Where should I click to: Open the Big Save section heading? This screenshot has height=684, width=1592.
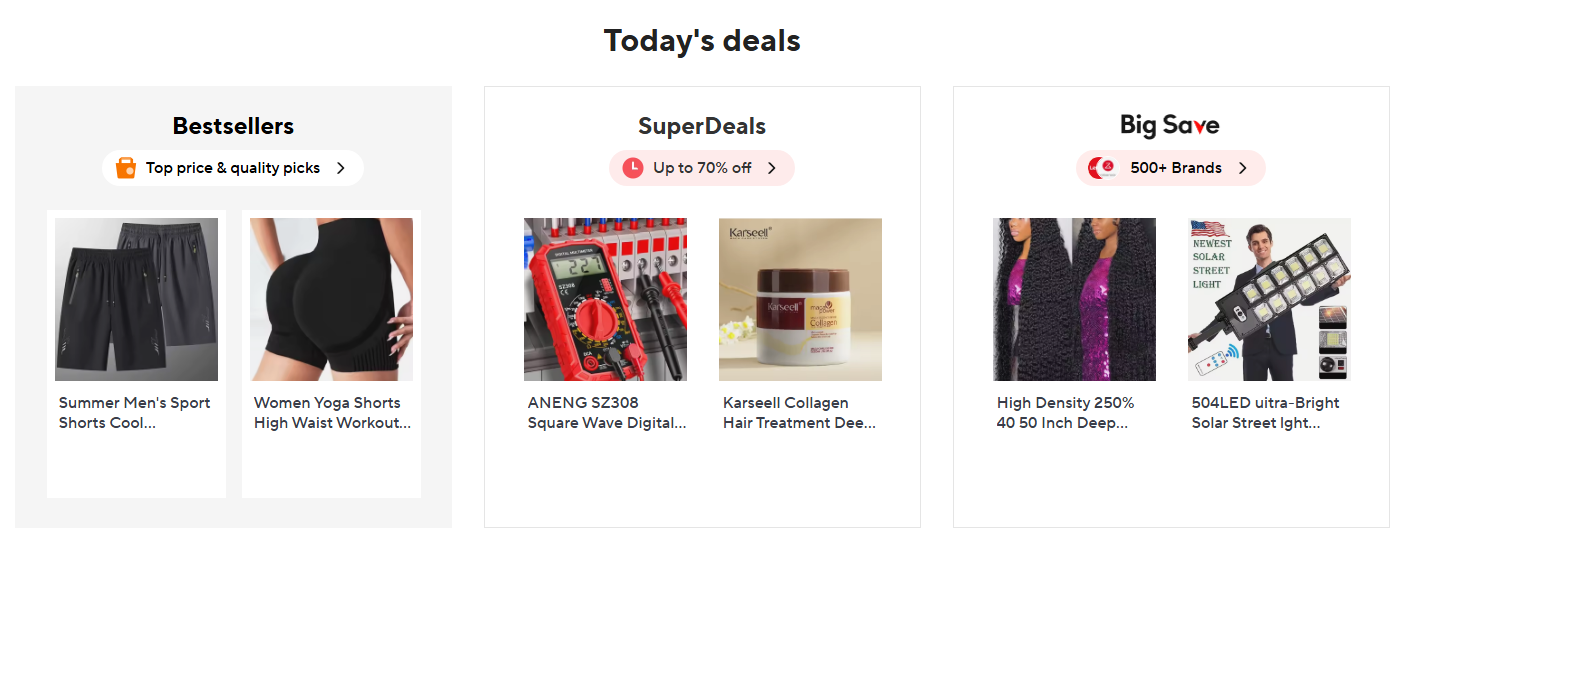[x=1170, y=125]
